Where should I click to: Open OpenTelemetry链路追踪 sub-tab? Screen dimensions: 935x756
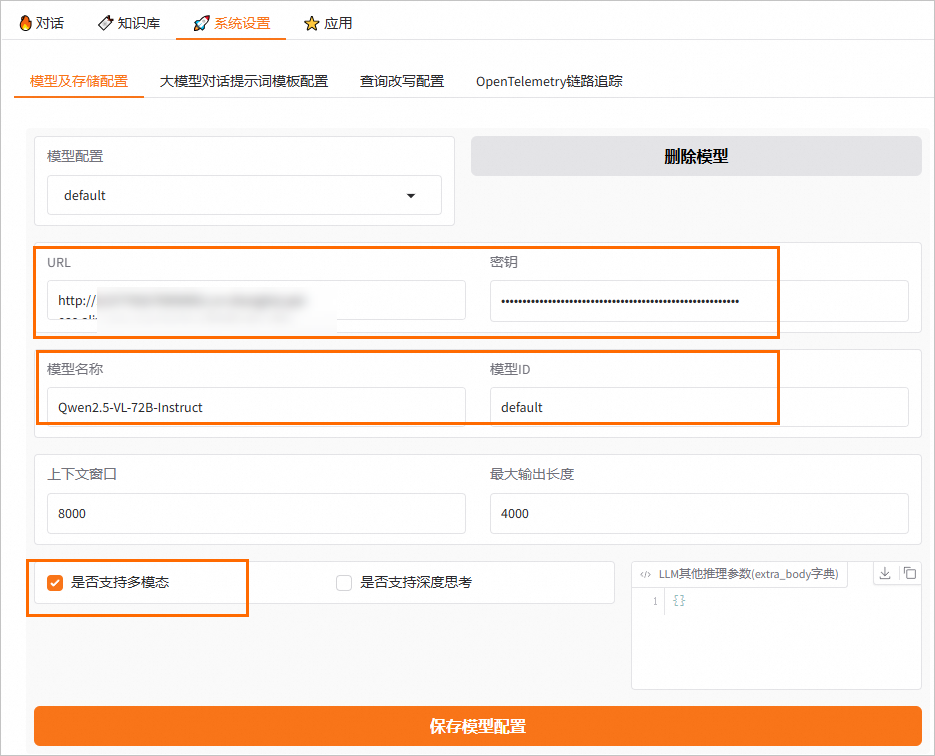click(x=549, y=81)
